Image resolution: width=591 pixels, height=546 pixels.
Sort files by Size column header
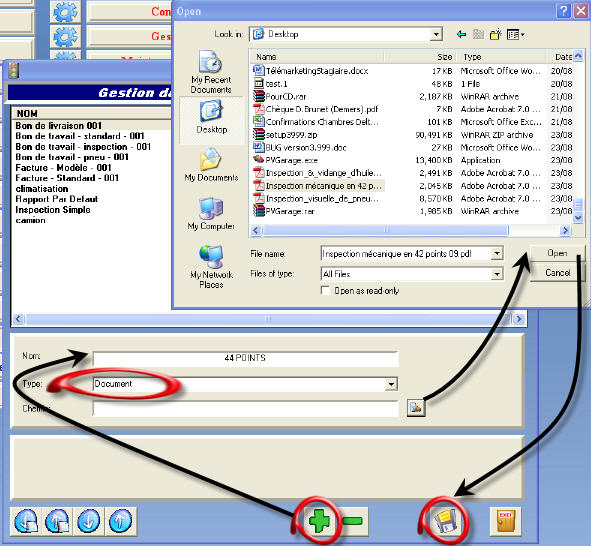[x=420, y=57]
